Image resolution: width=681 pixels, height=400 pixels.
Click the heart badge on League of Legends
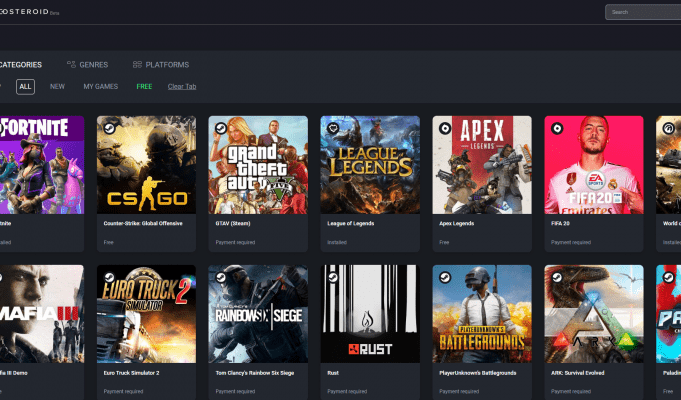click(x=333, y=129)
